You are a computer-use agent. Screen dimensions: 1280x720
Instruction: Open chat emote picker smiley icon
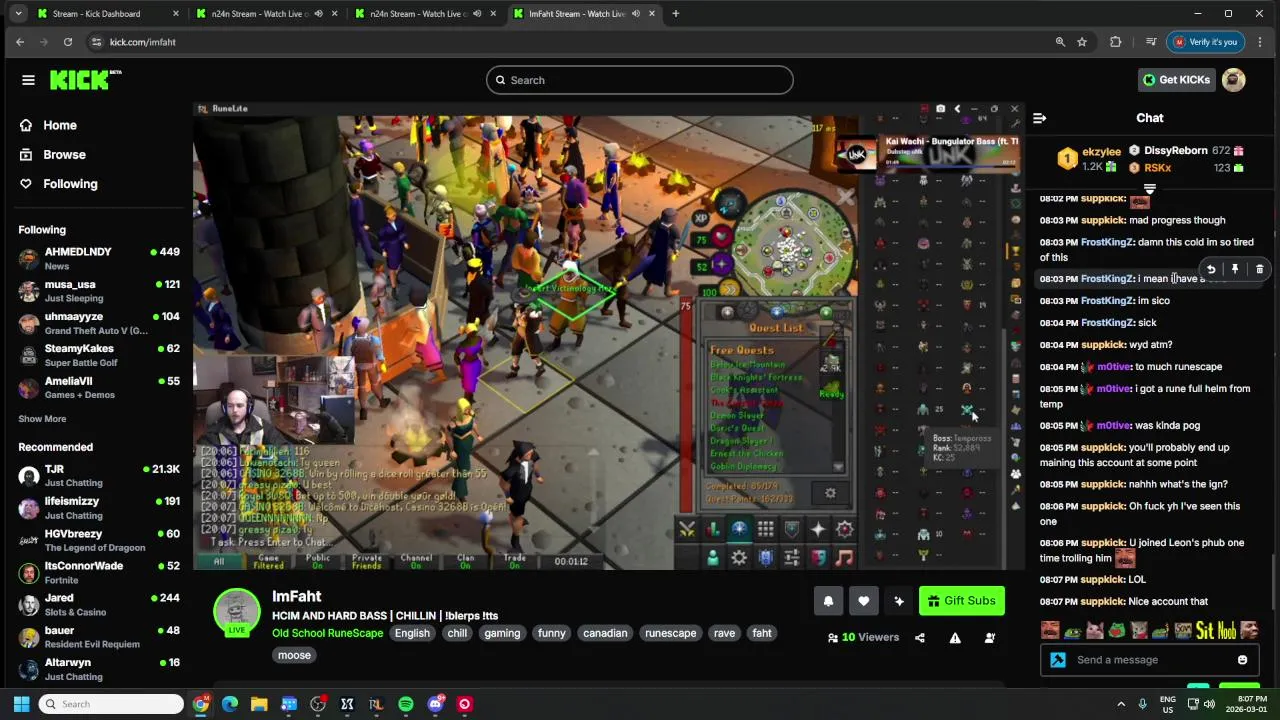pyautogui.click(x=1242, y=660)
